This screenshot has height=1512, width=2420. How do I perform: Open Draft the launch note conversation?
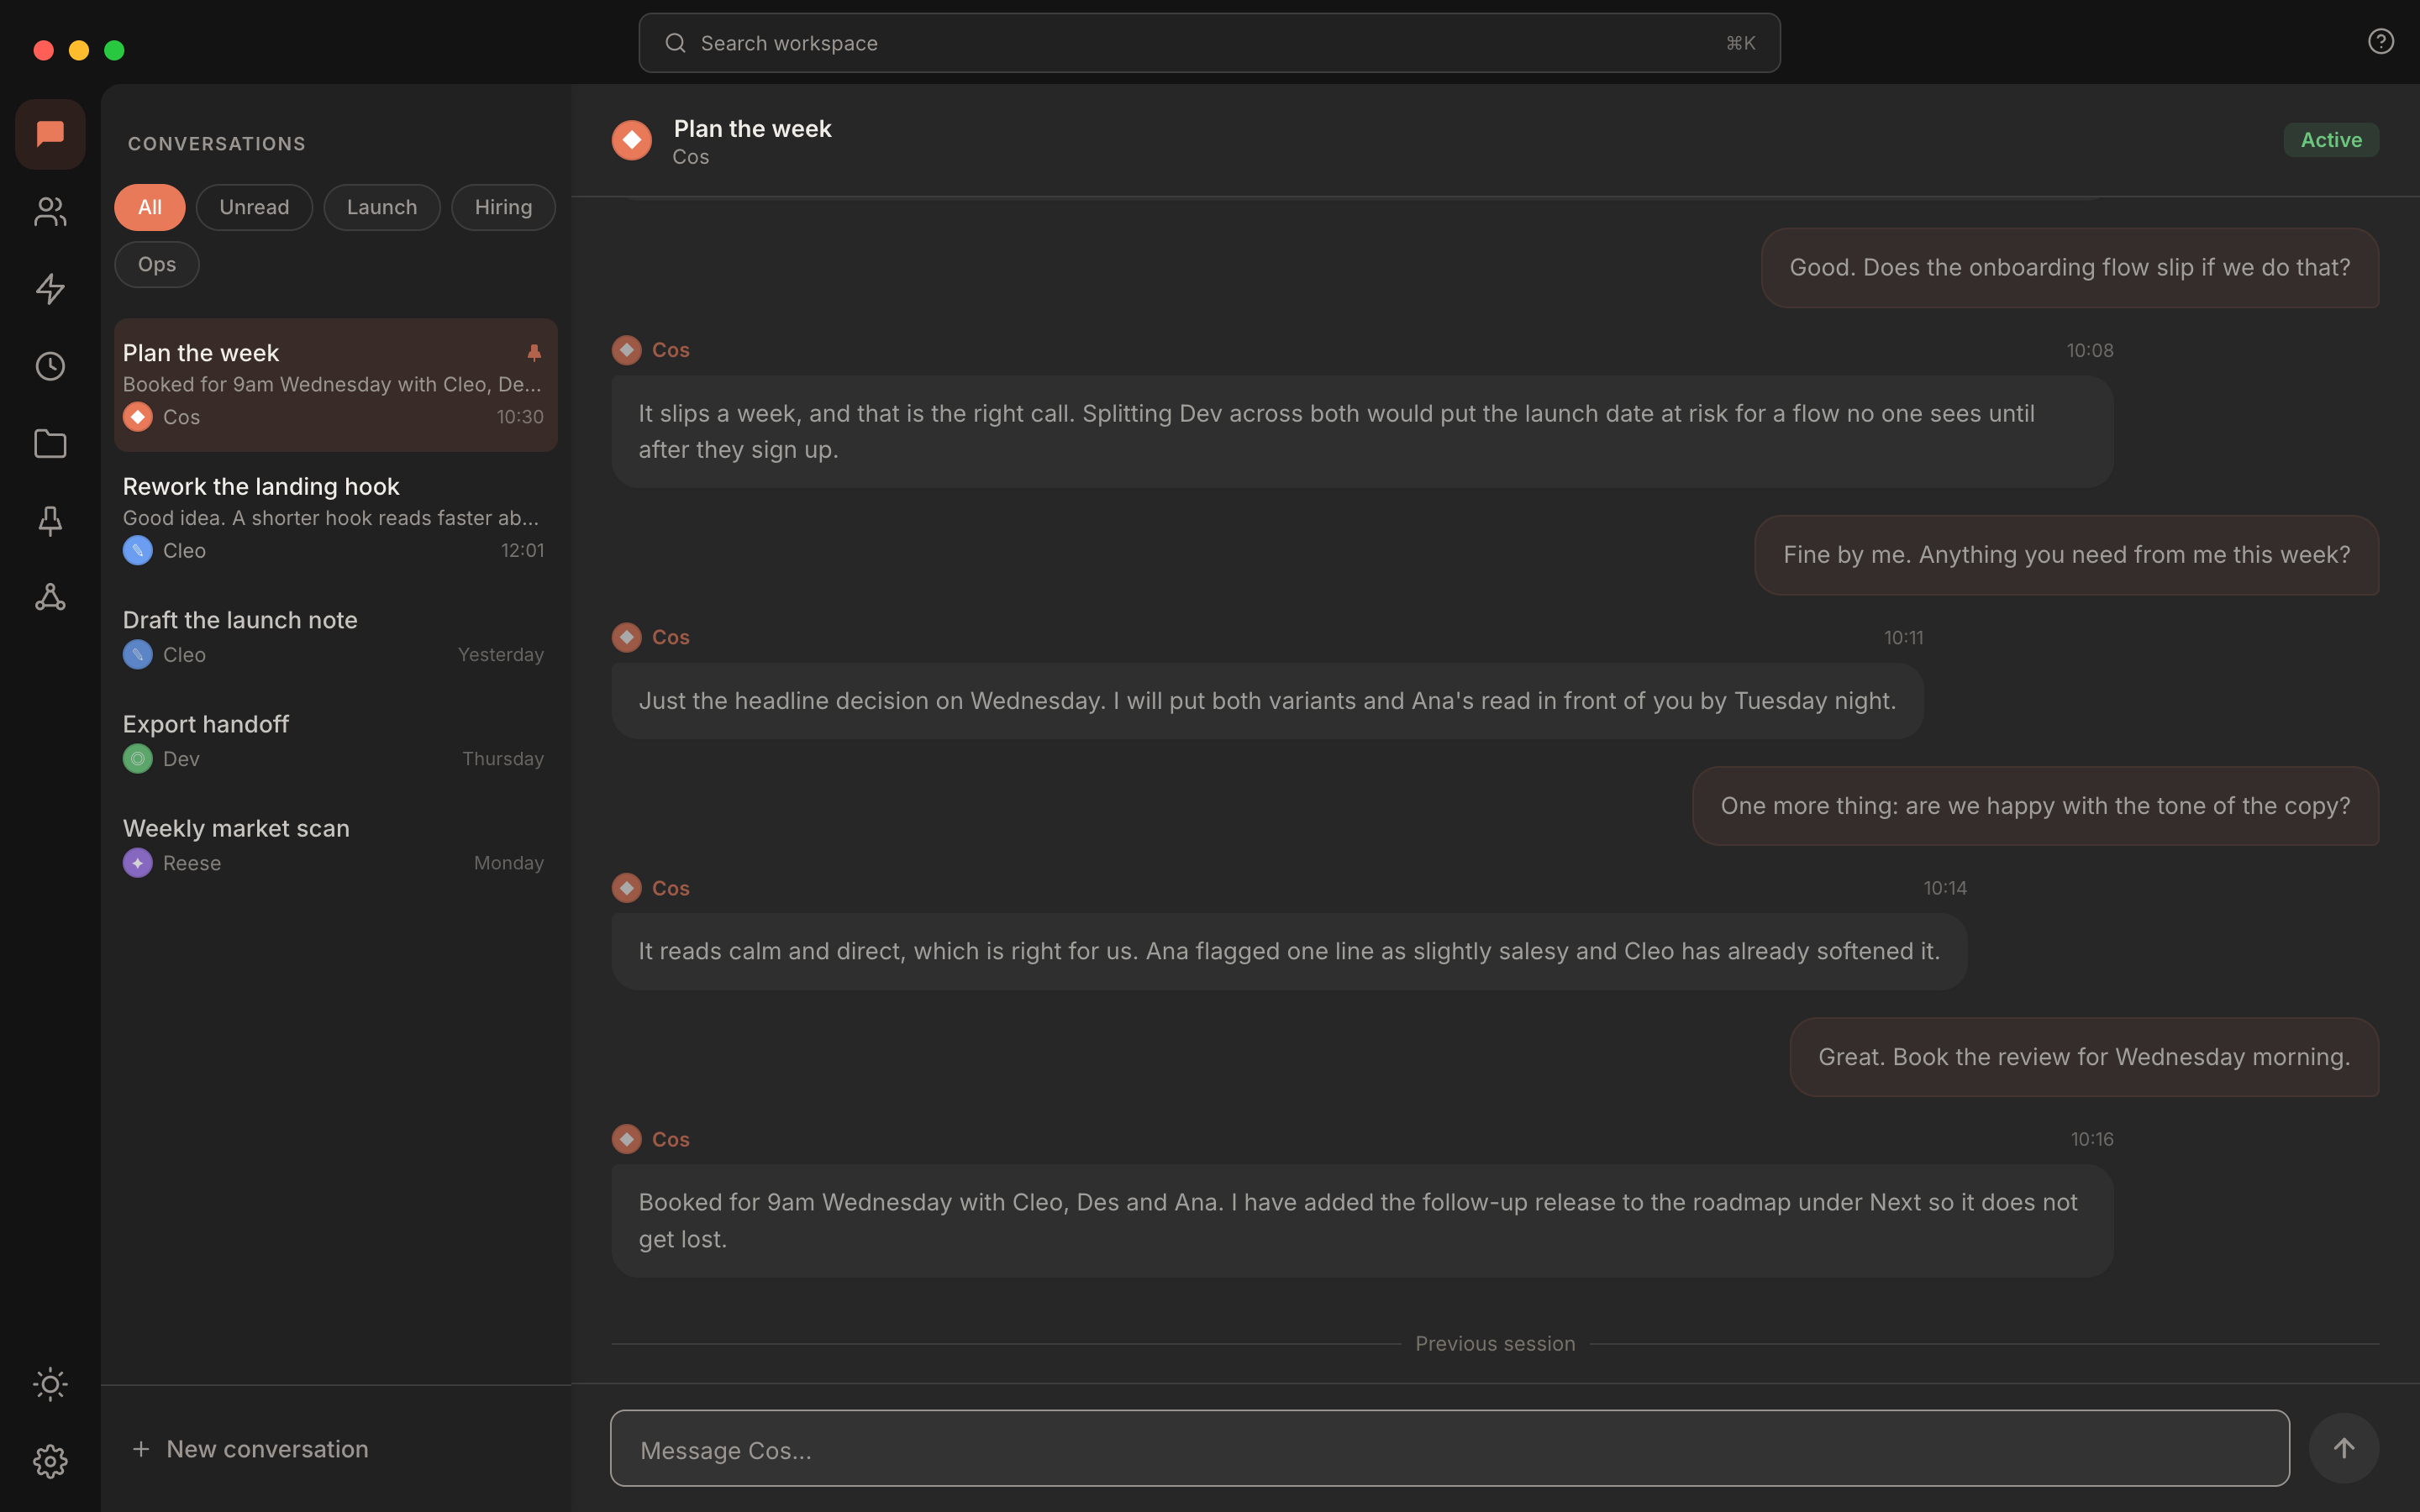(336, 637)
